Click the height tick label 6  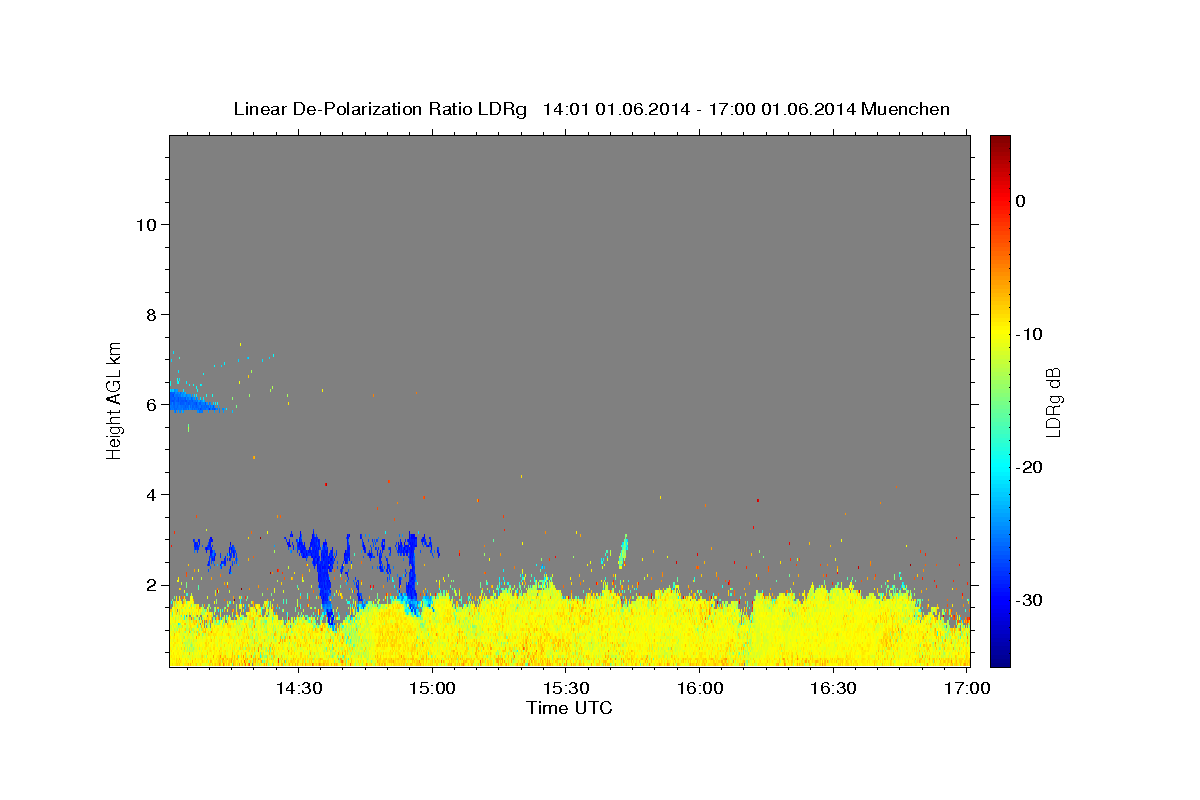pos(152,404)
